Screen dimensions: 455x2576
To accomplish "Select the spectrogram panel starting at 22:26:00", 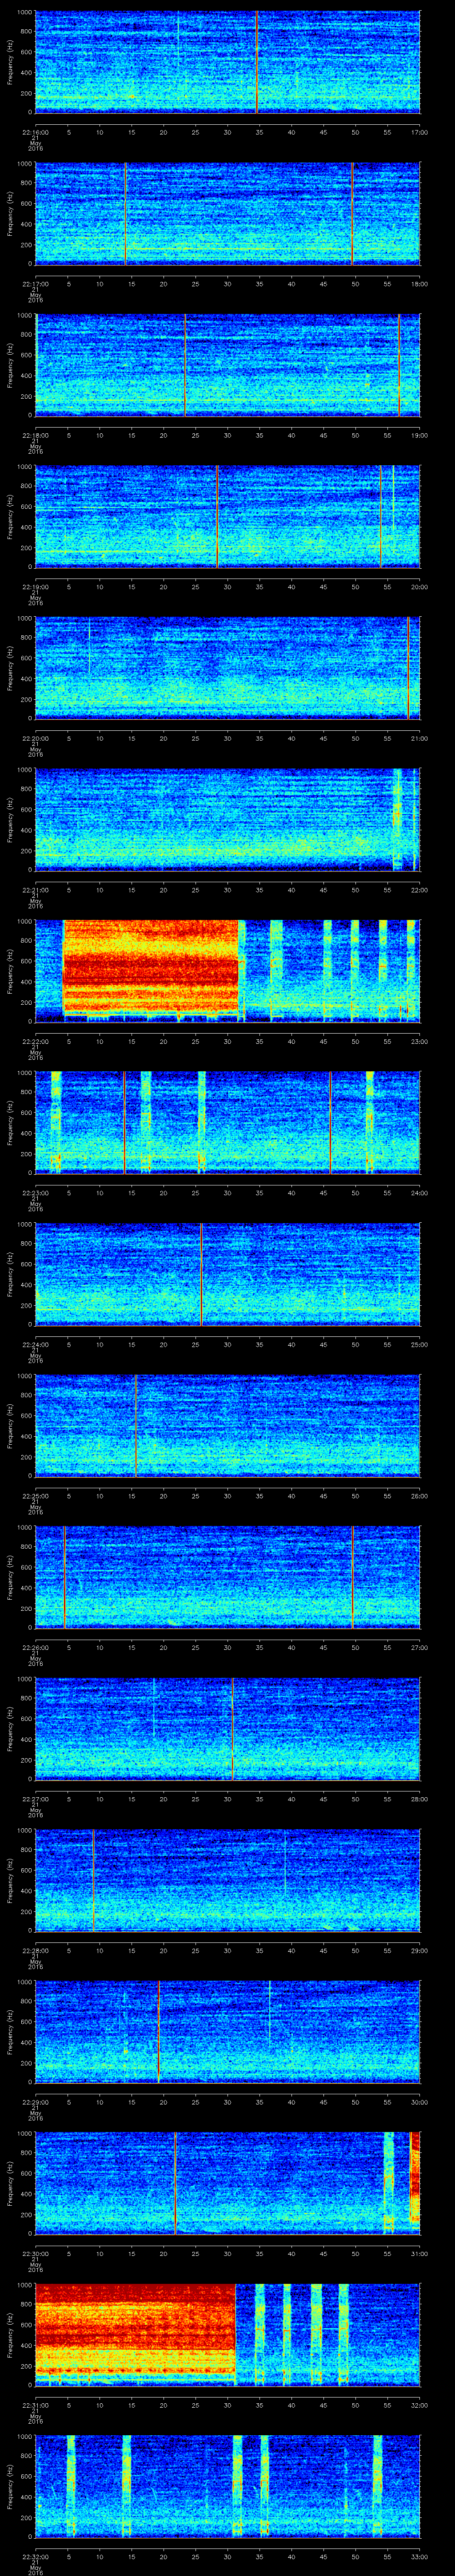I will pyautogui.click(x=228, y=1576).
